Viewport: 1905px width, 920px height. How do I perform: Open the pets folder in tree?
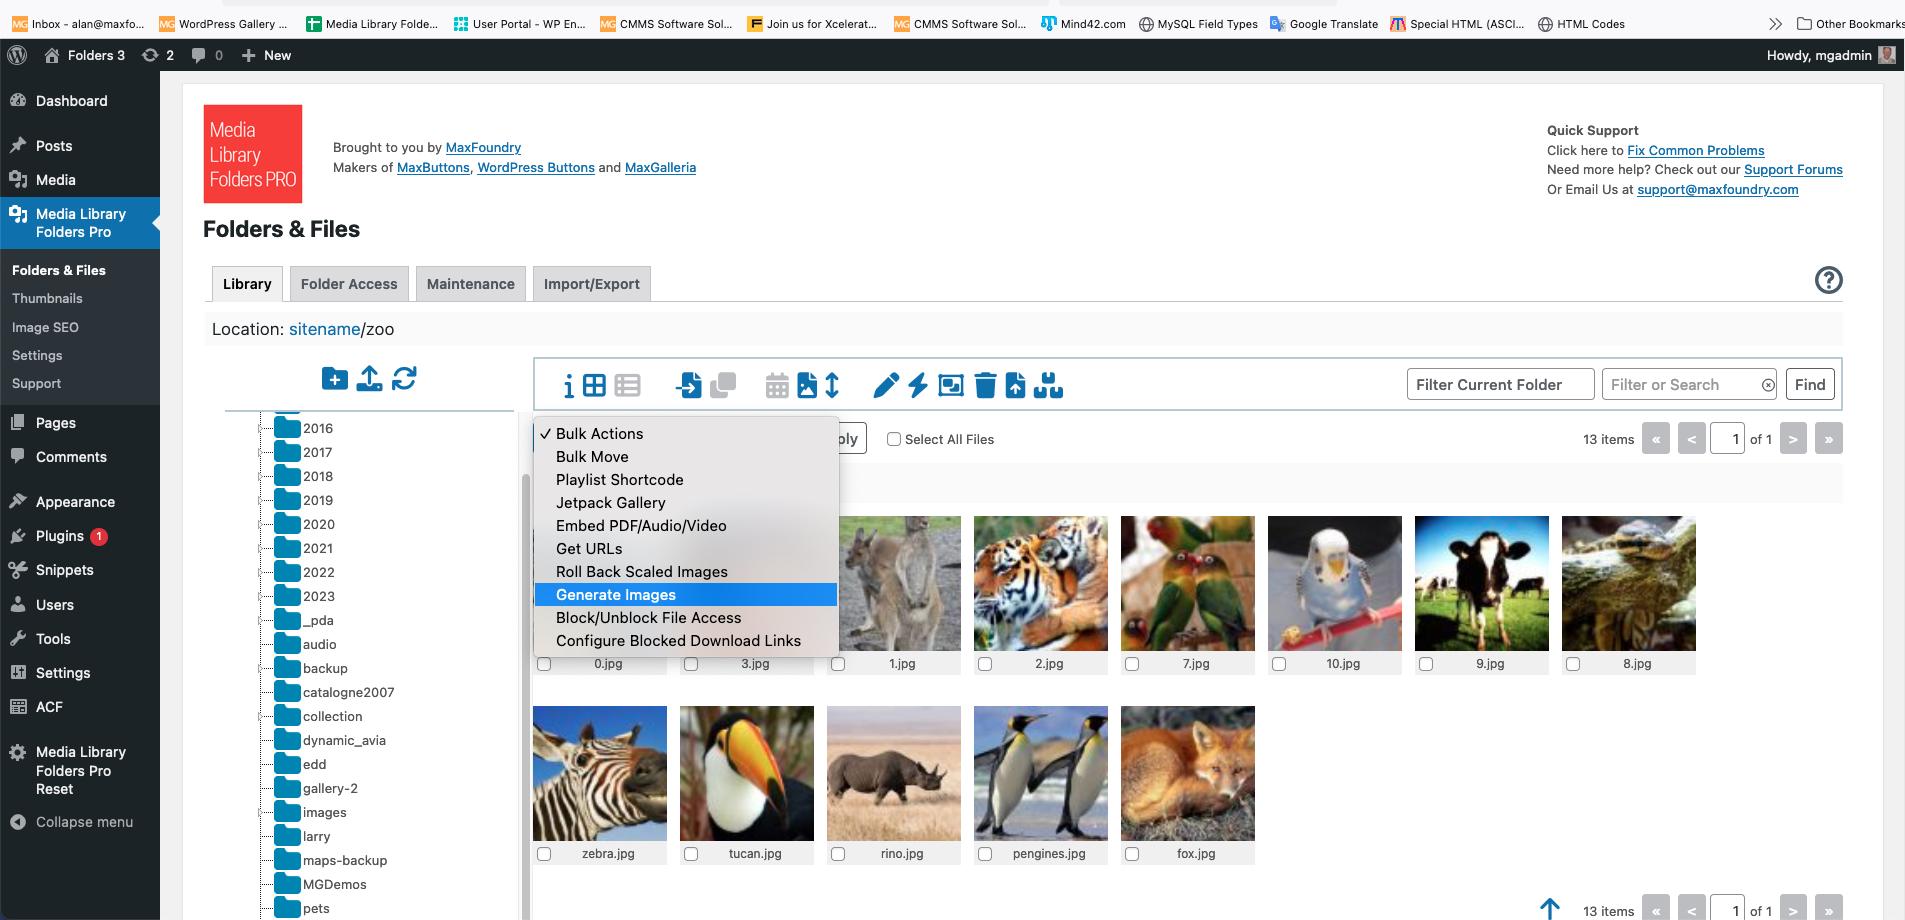pos(302,908)
